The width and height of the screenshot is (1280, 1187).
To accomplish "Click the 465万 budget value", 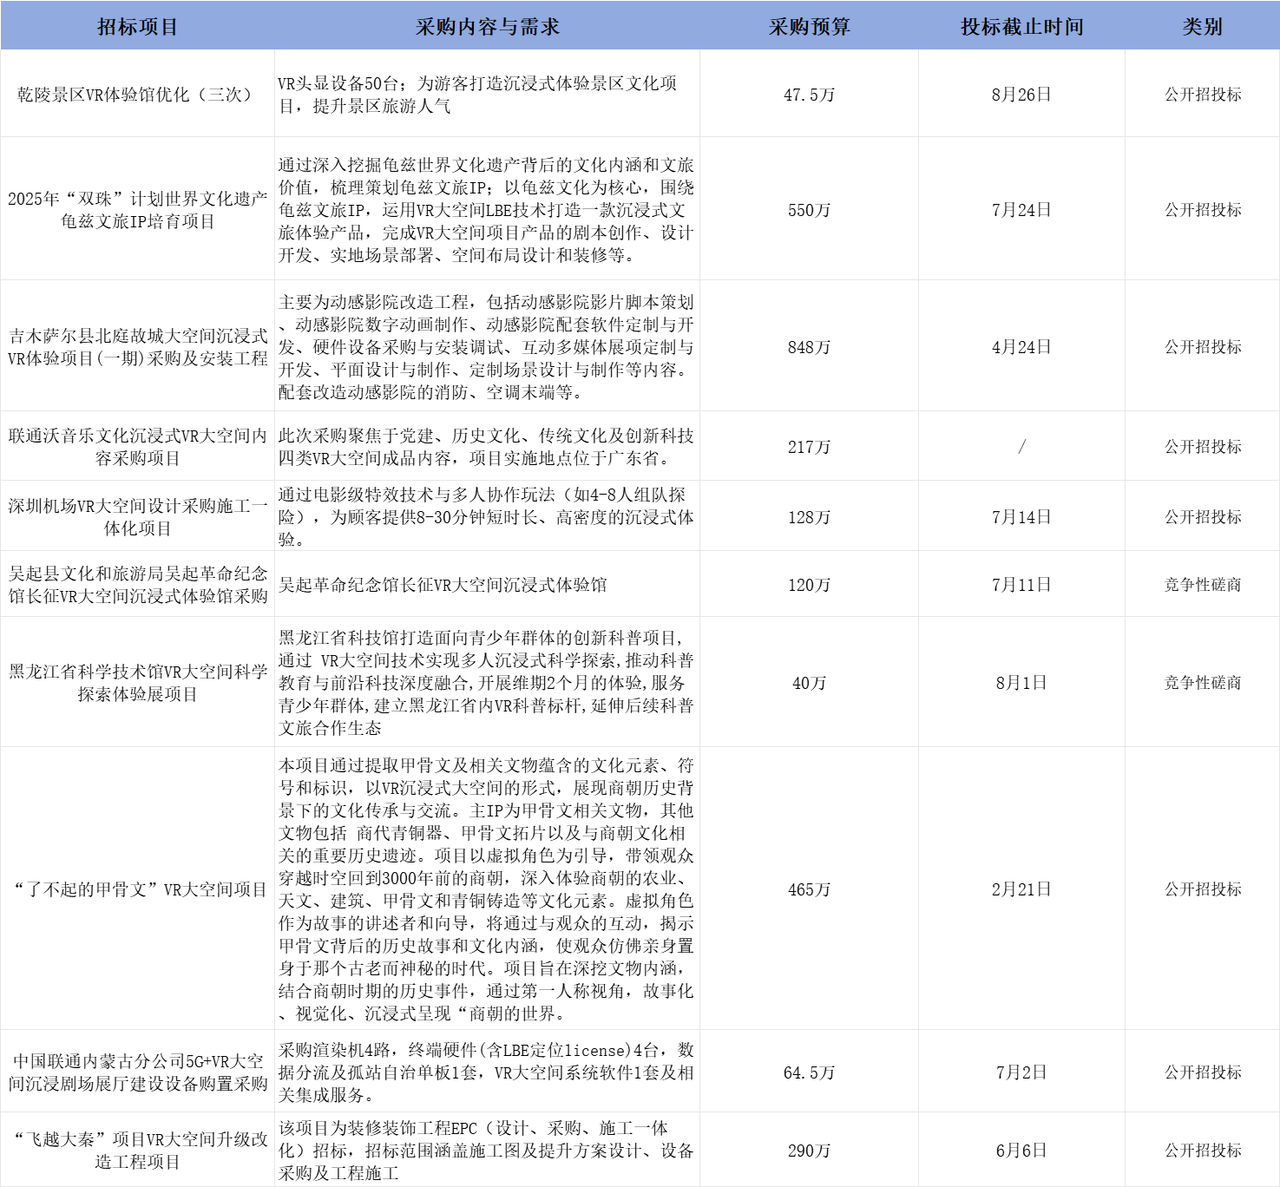I will [x=810, y=887].
